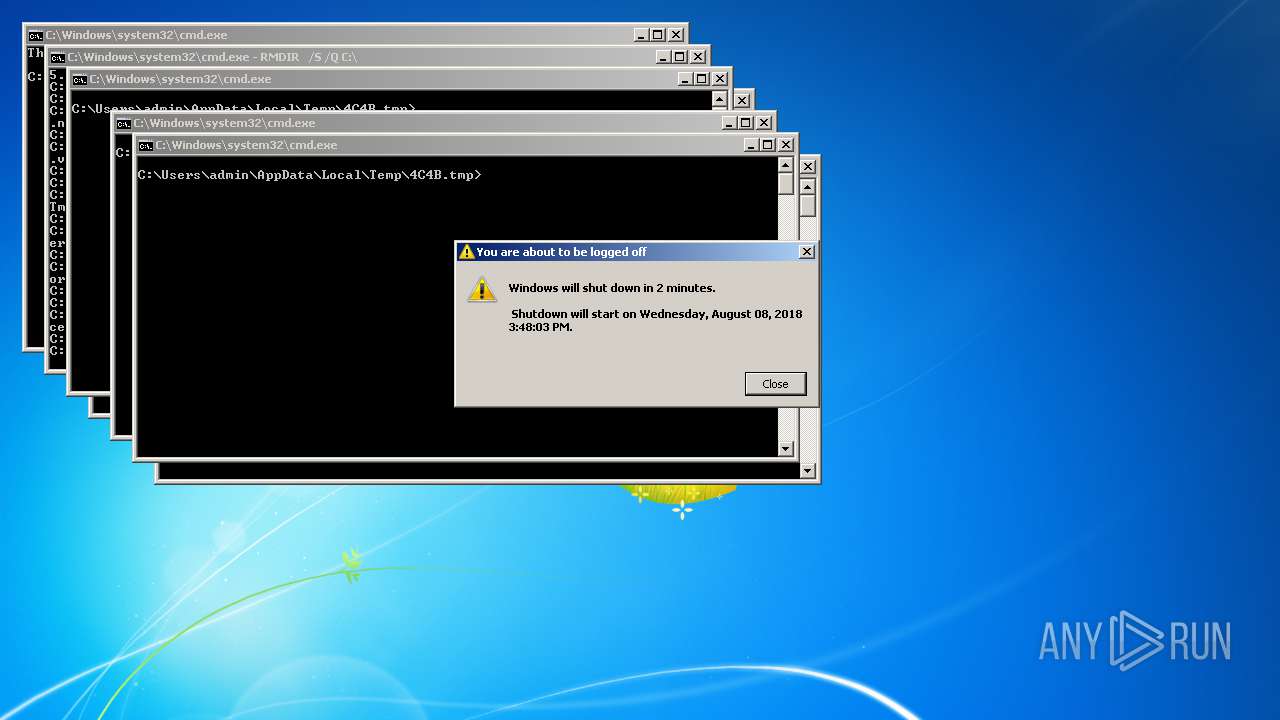Minimize the rearmost top-left cmd.exe window
The height and width of the screenshot is (720, 1280).
[x=640, y=35]
